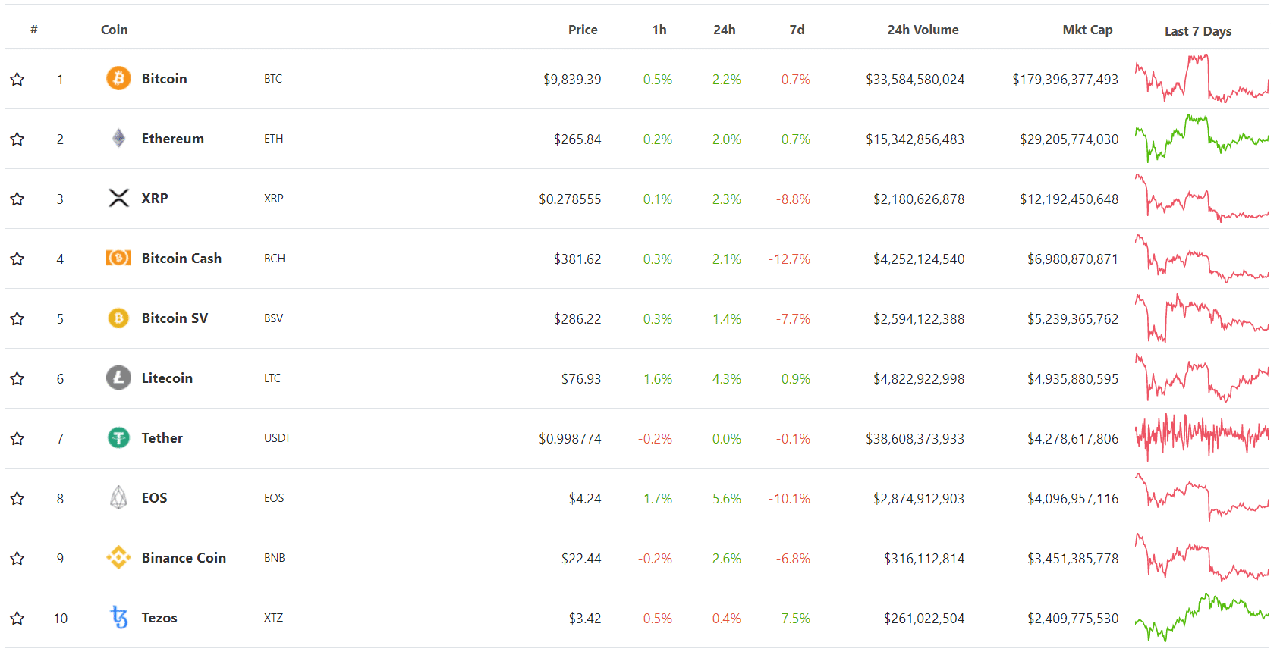Toggle the Tether row star
This screenshot has height=652, width=1280.
[17, 439]
